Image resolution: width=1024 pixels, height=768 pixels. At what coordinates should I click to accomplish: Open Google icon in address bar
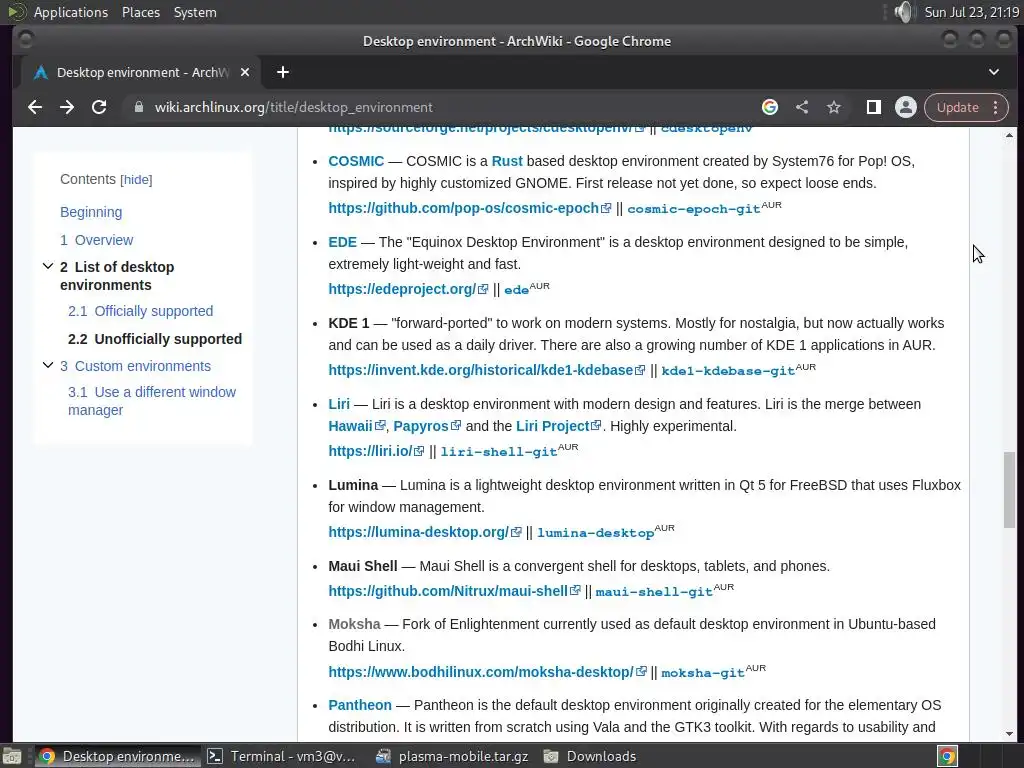coord(770,107)
